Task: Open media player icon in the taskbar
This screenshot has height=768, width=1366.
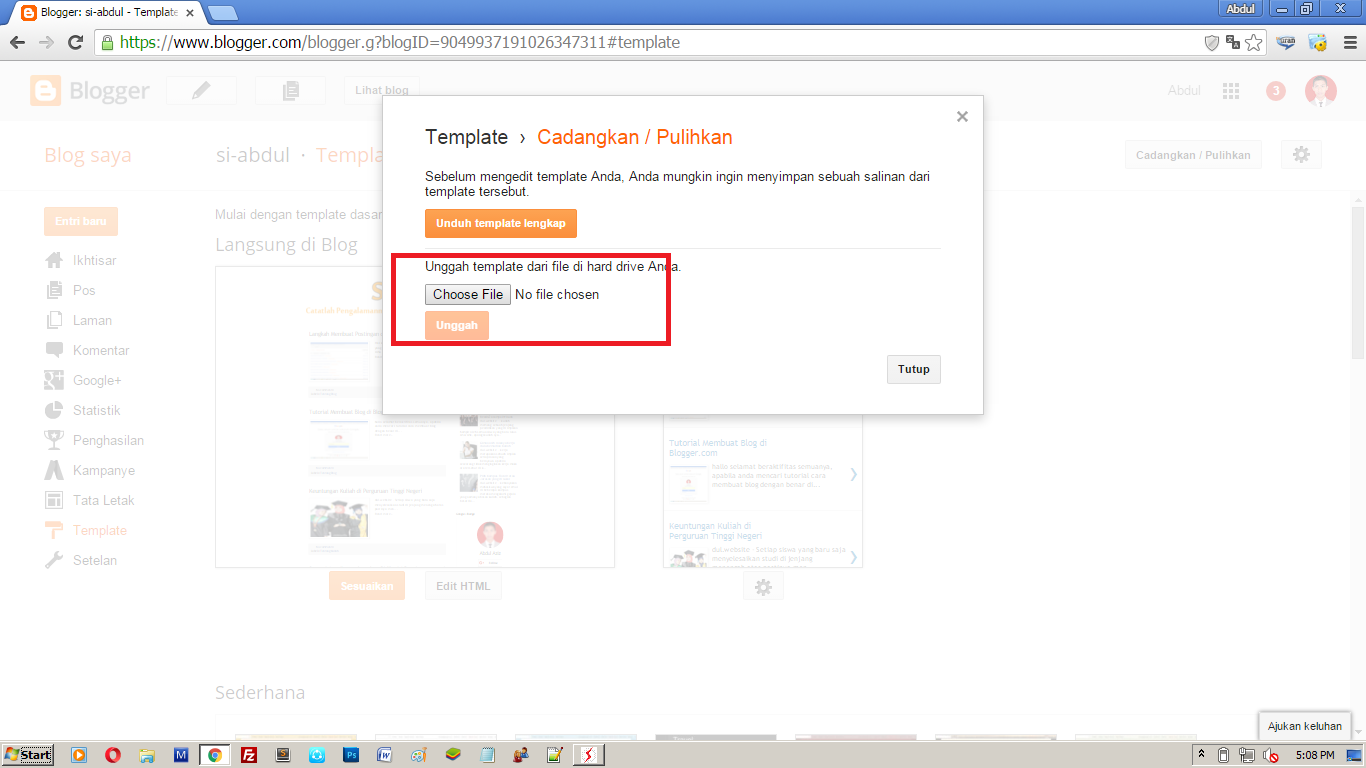Action: click(78, 755)
